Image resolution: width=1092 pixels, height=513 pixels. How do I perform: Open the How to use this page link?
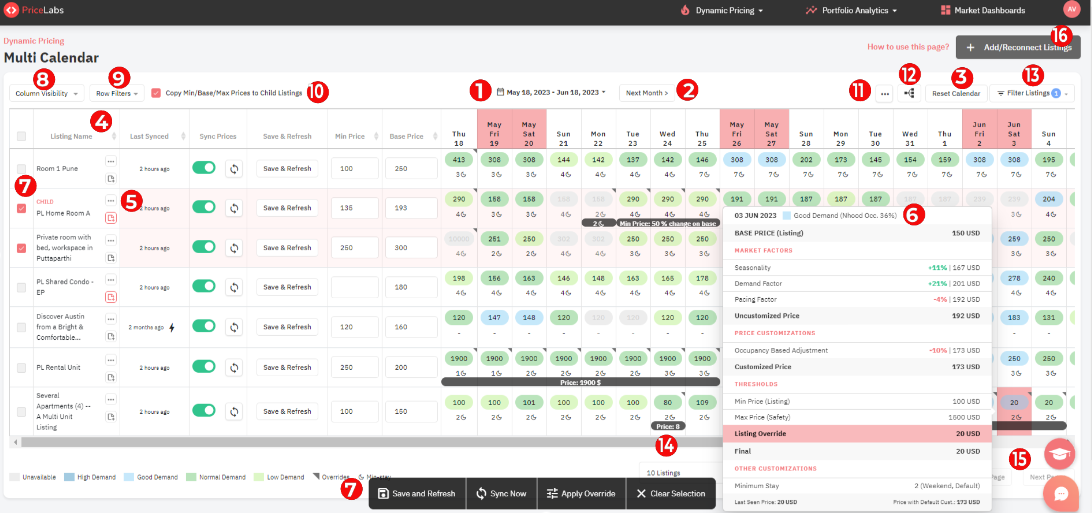[908, 47]
